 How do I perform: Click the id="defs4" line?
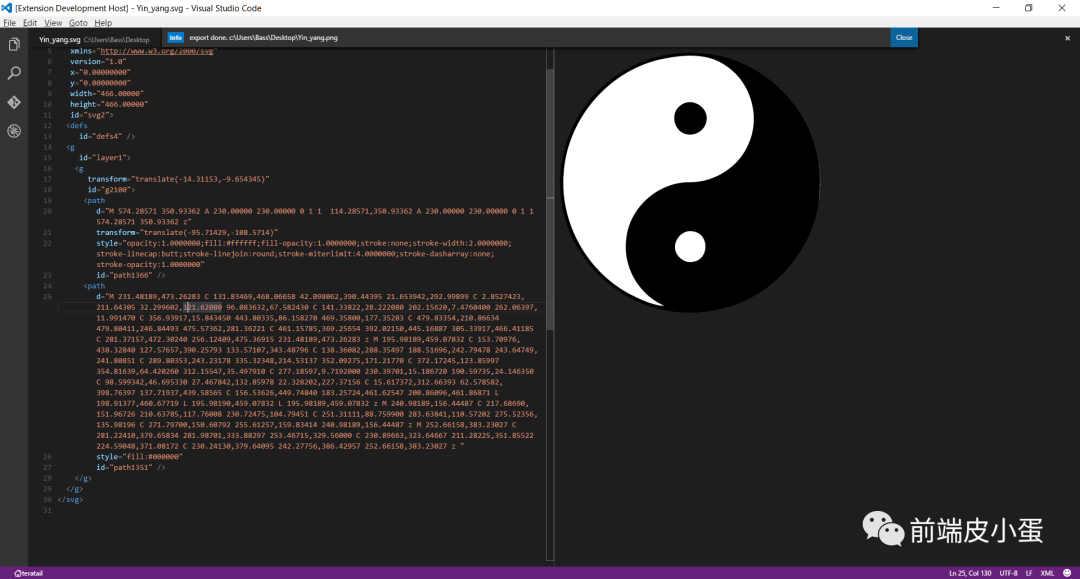107,136
